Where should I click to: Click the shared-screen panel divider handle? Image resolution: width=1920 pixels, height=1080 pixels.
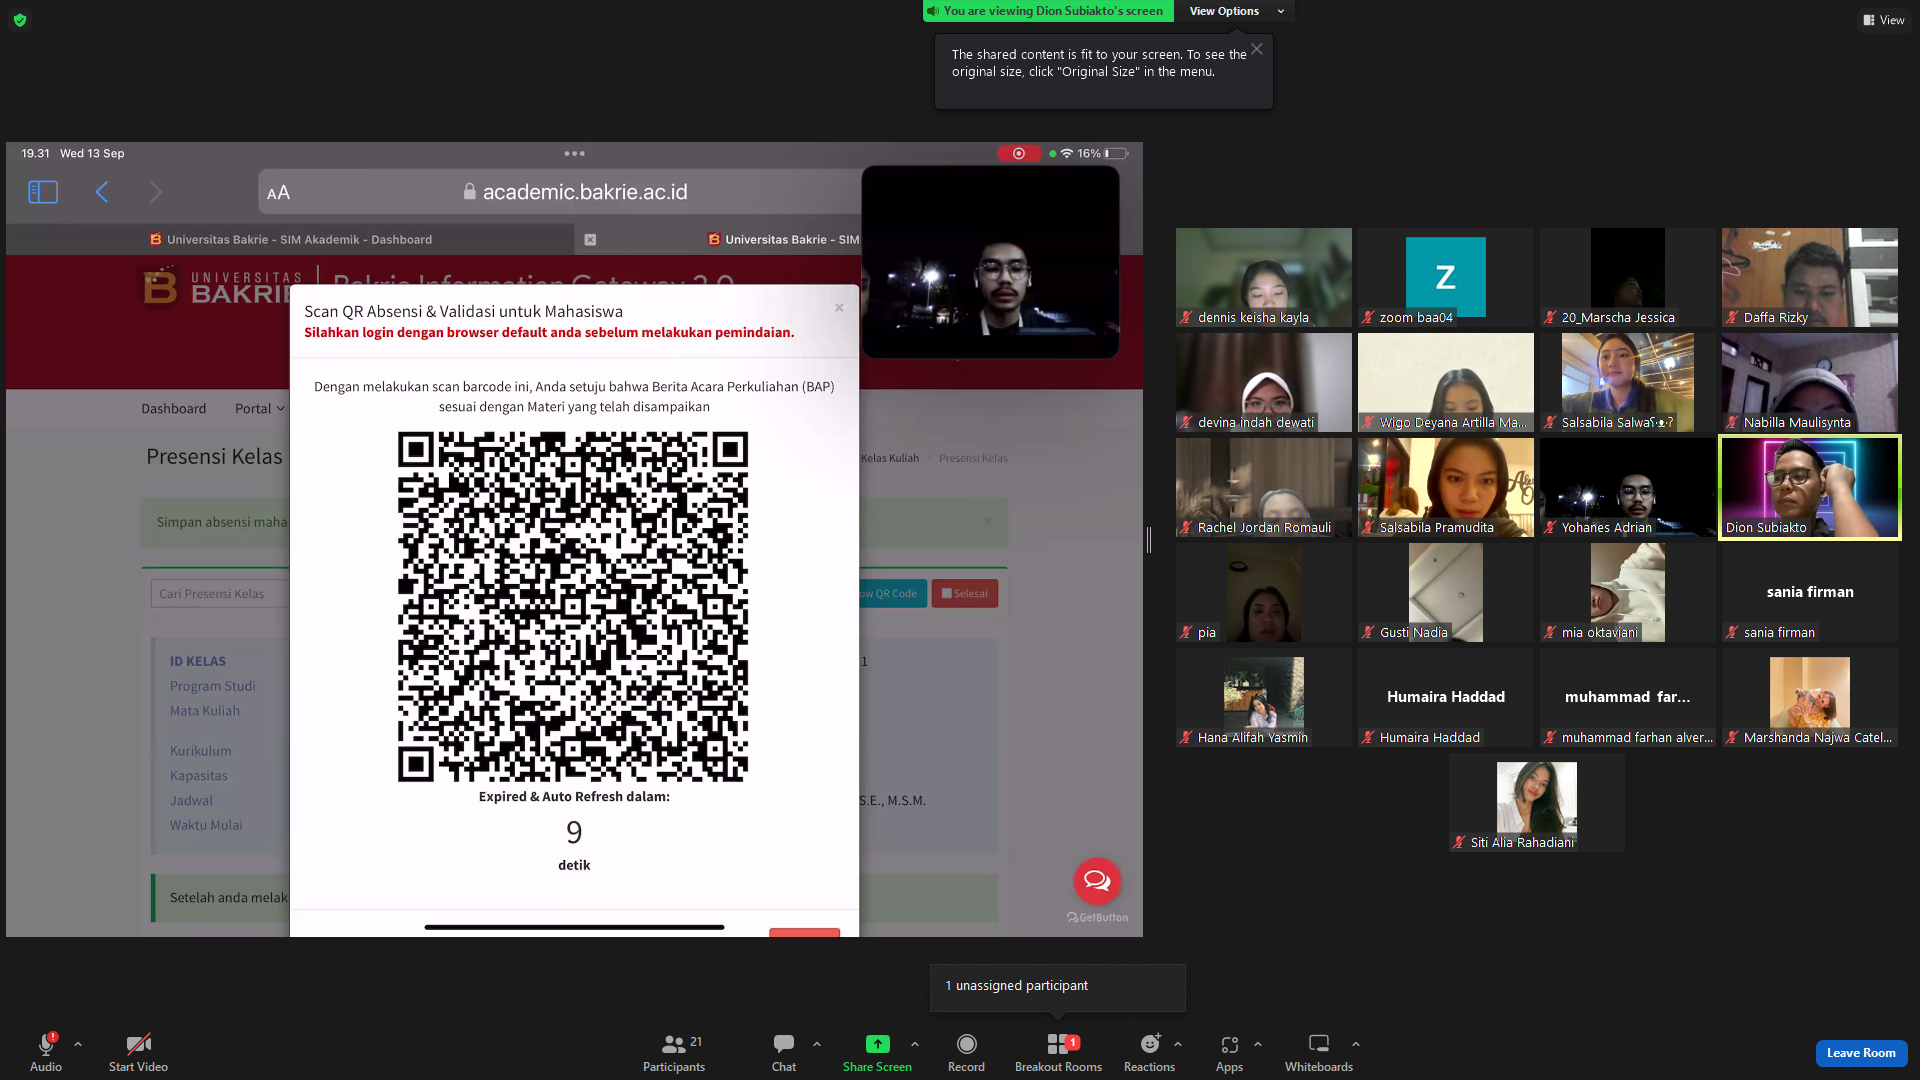coord(1149,540)
